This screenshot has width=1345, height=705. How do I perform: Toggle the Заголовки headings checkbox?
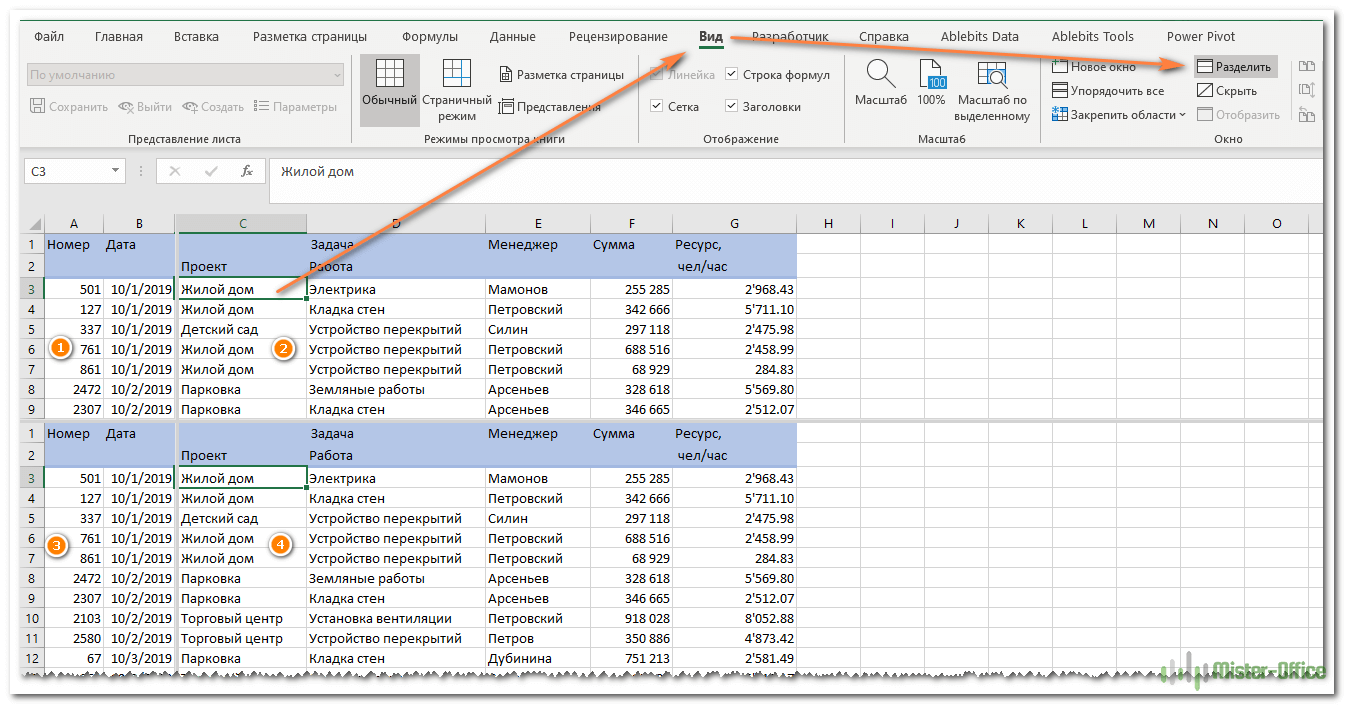coord(732,107)
